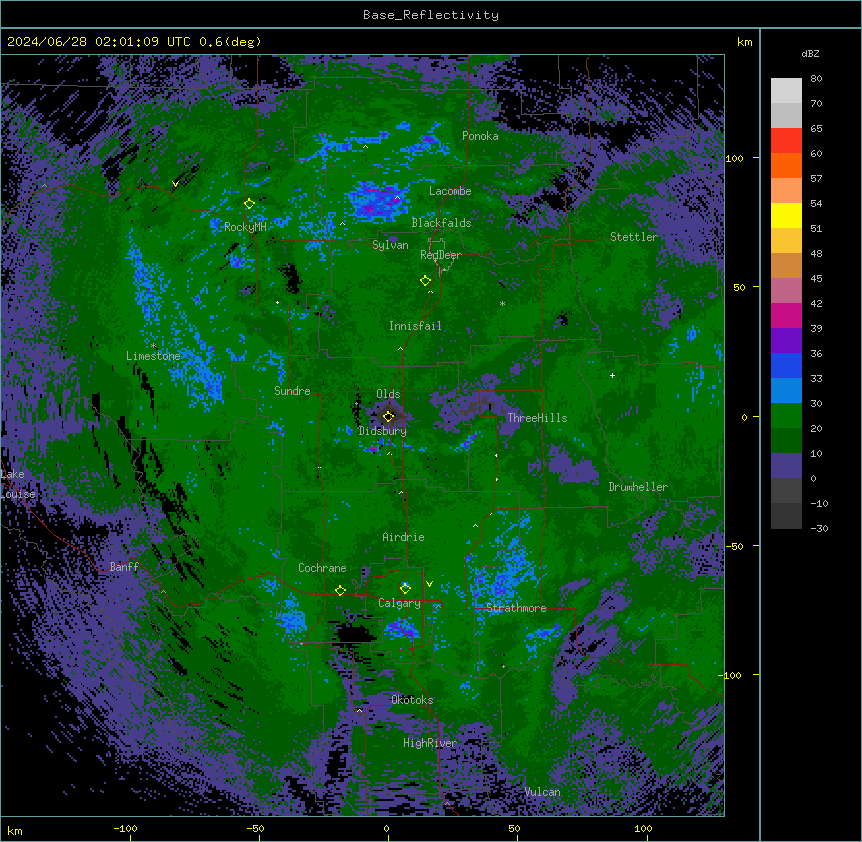Select the purple swatch between 39 and 36

pyautogui.click(x=786, y=341)
